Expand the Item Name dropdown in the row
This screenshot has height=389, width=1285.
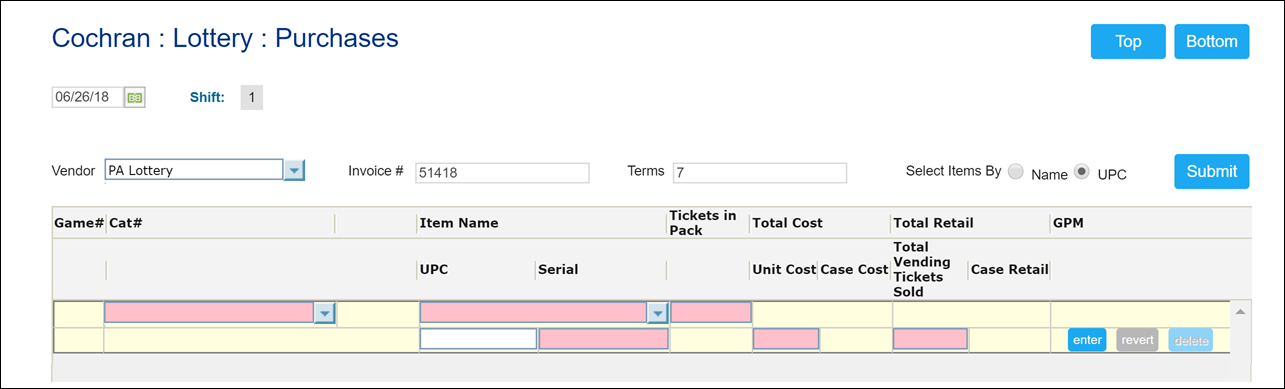tap(657, 314)
